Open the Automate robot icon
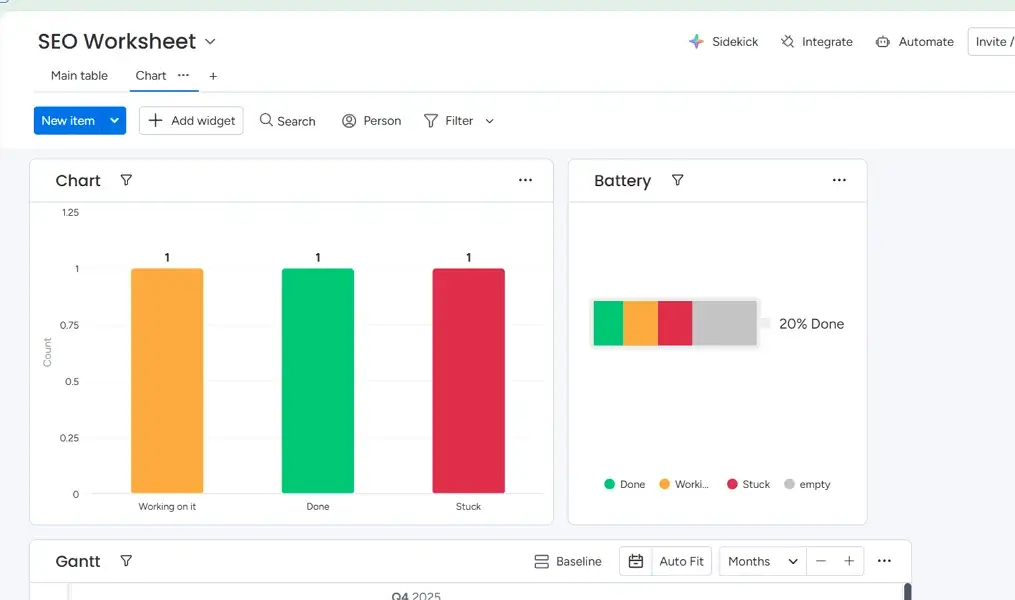The image size is (1015, 600). pos(882,42)
